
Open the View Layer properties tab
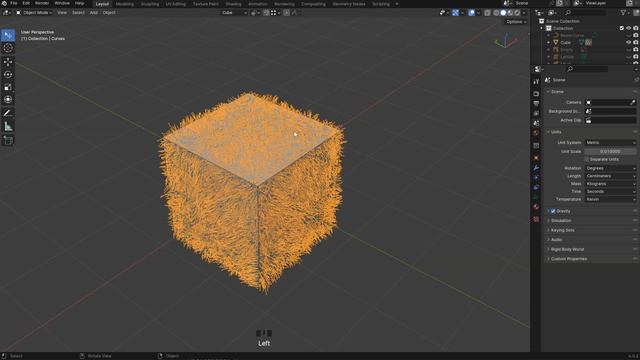(536, 113)
